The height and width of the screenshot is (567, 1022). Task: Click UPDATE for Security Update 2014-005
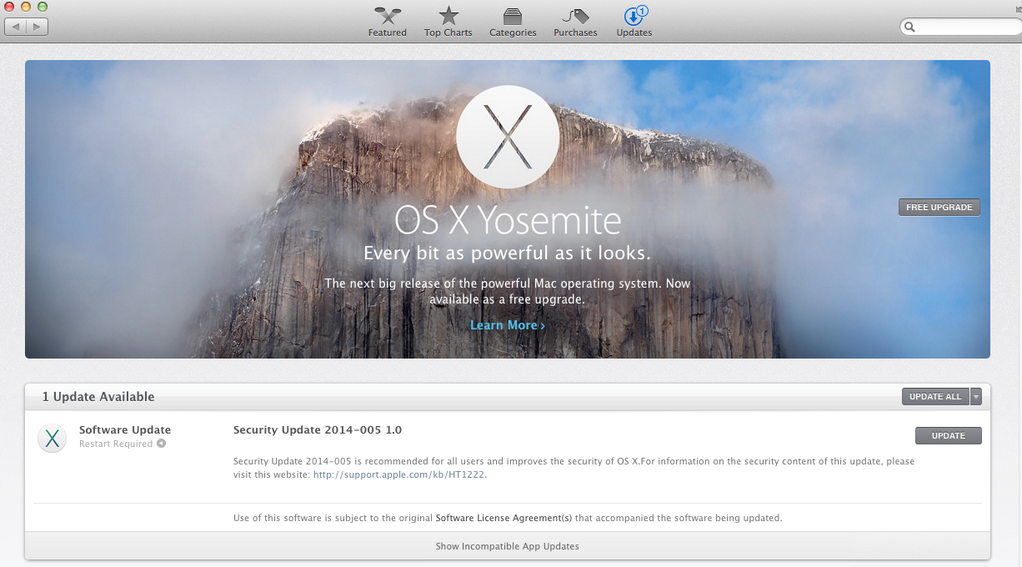pos(948,435)
